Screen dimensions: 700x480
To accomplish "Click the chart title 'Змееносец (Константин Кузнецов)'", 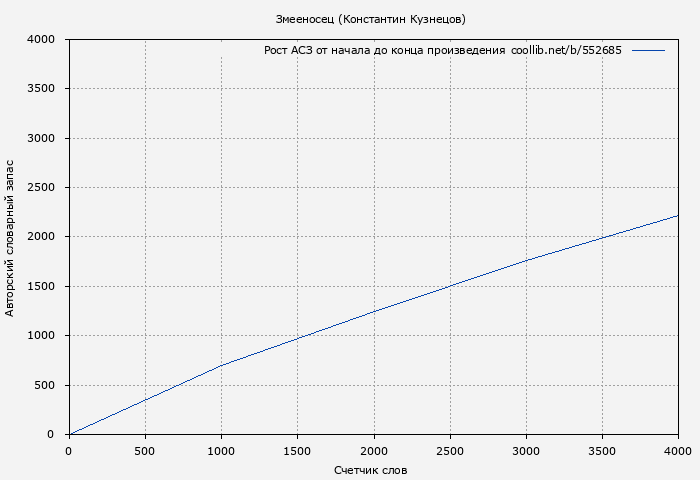I will 370,19.
